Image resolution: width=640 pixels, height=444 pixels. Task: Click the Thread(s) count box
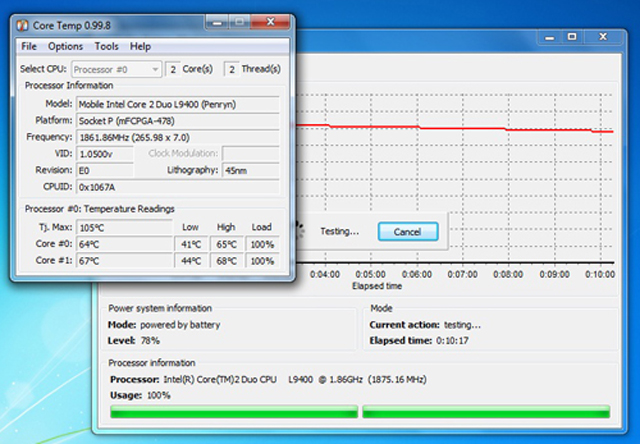click(231, 69)
